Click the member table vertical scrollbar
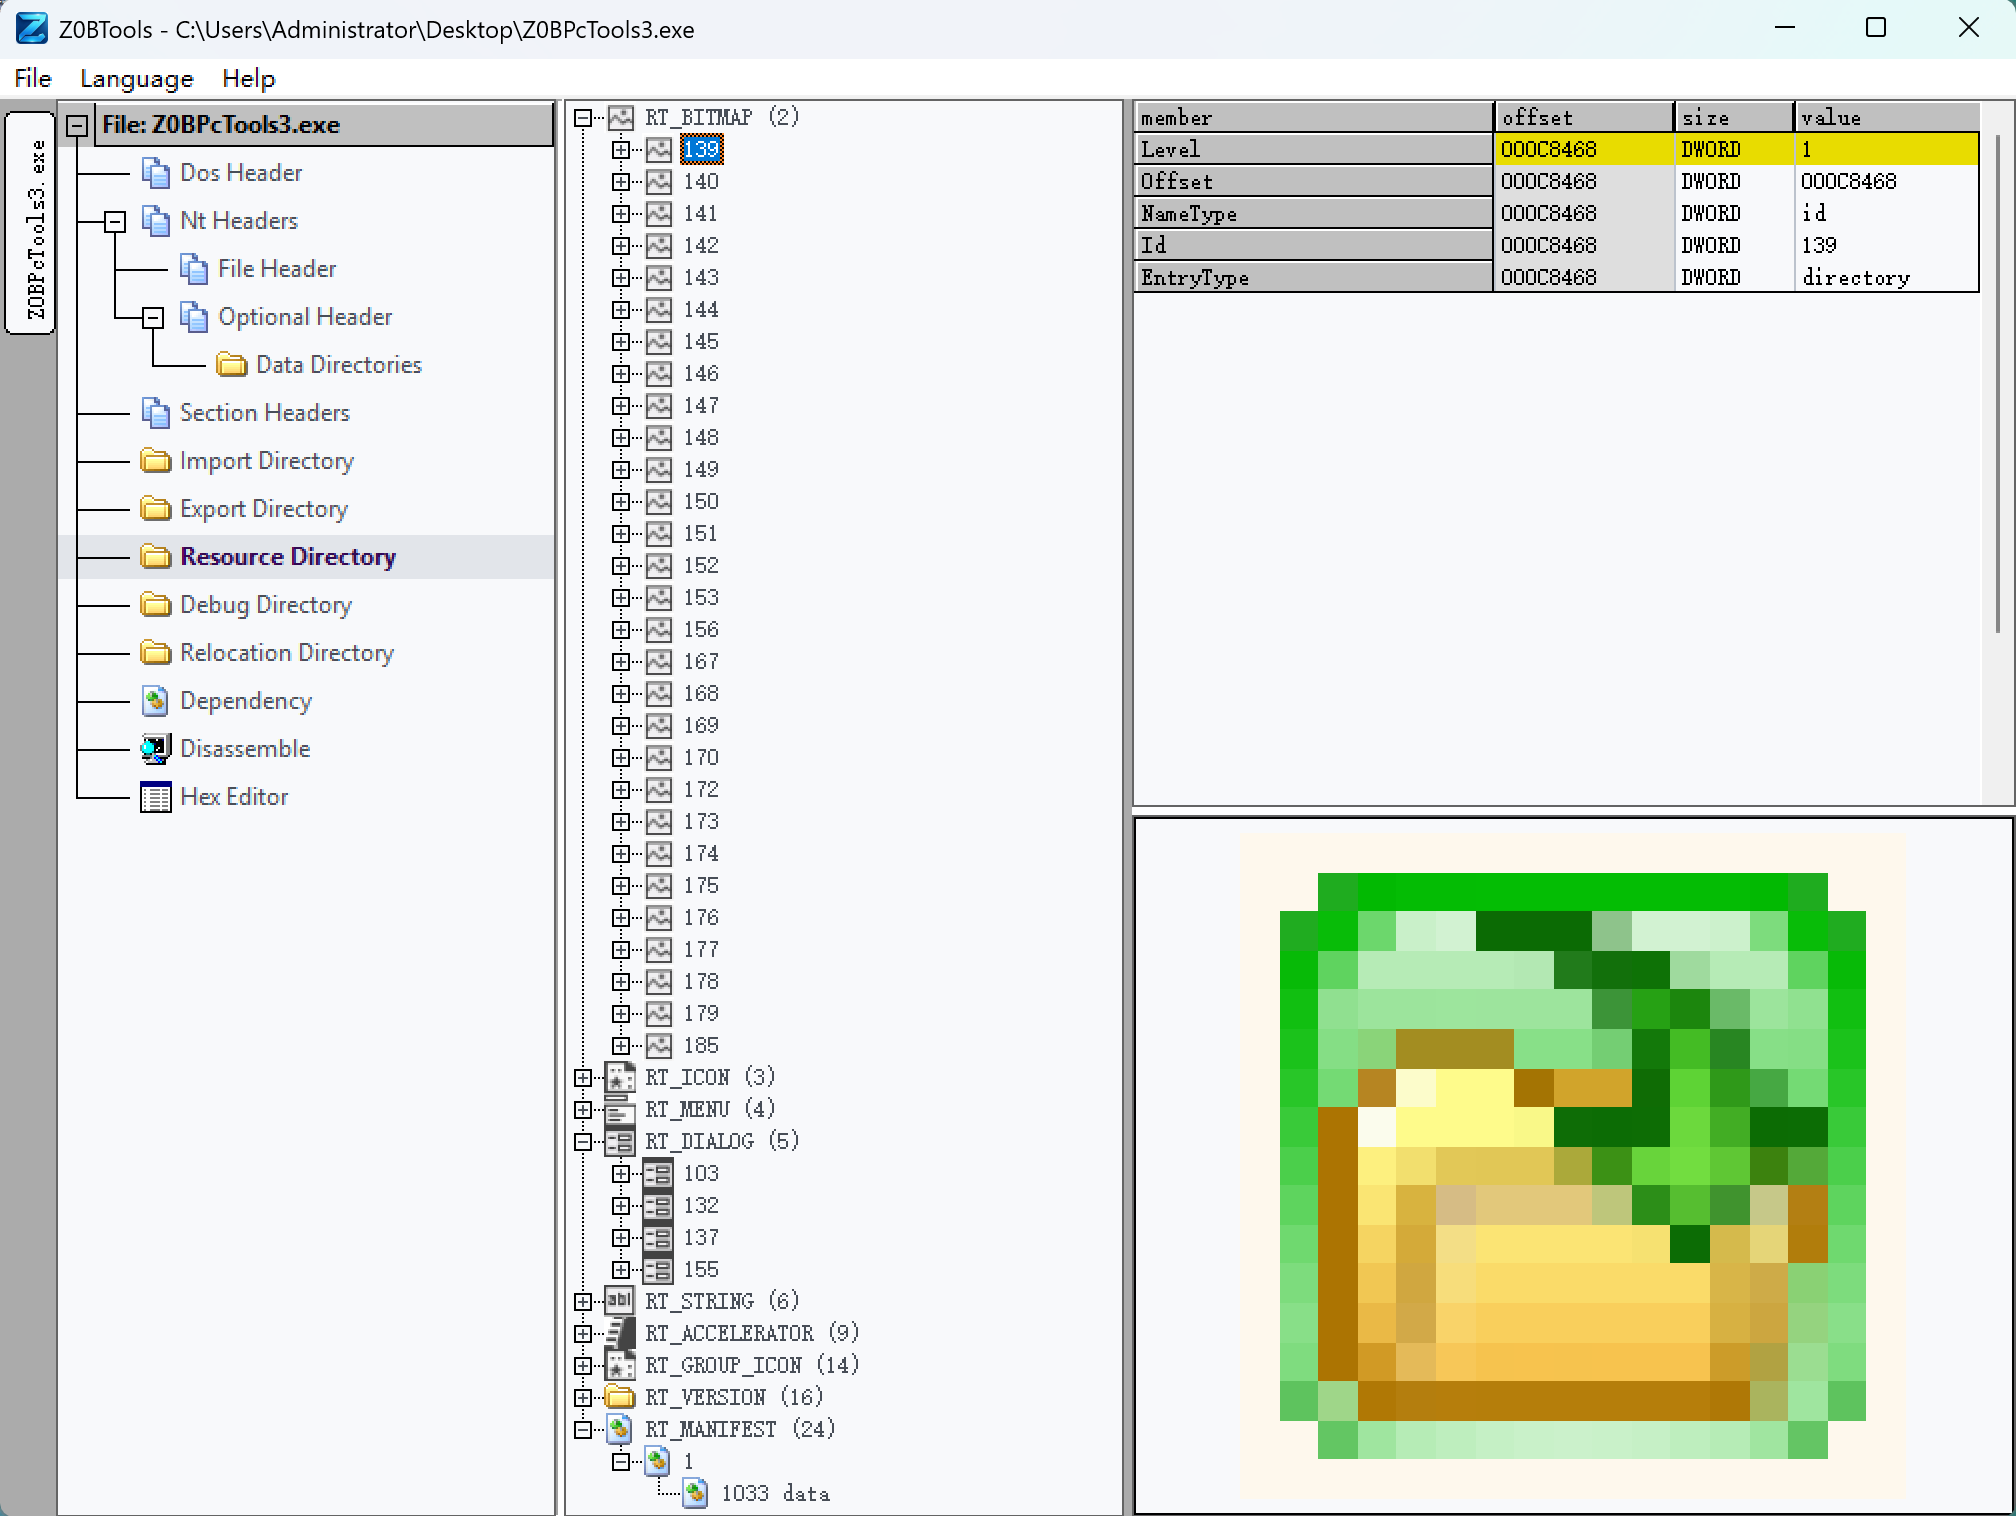2016x1516 pixels. click(x=1997, y=384)
